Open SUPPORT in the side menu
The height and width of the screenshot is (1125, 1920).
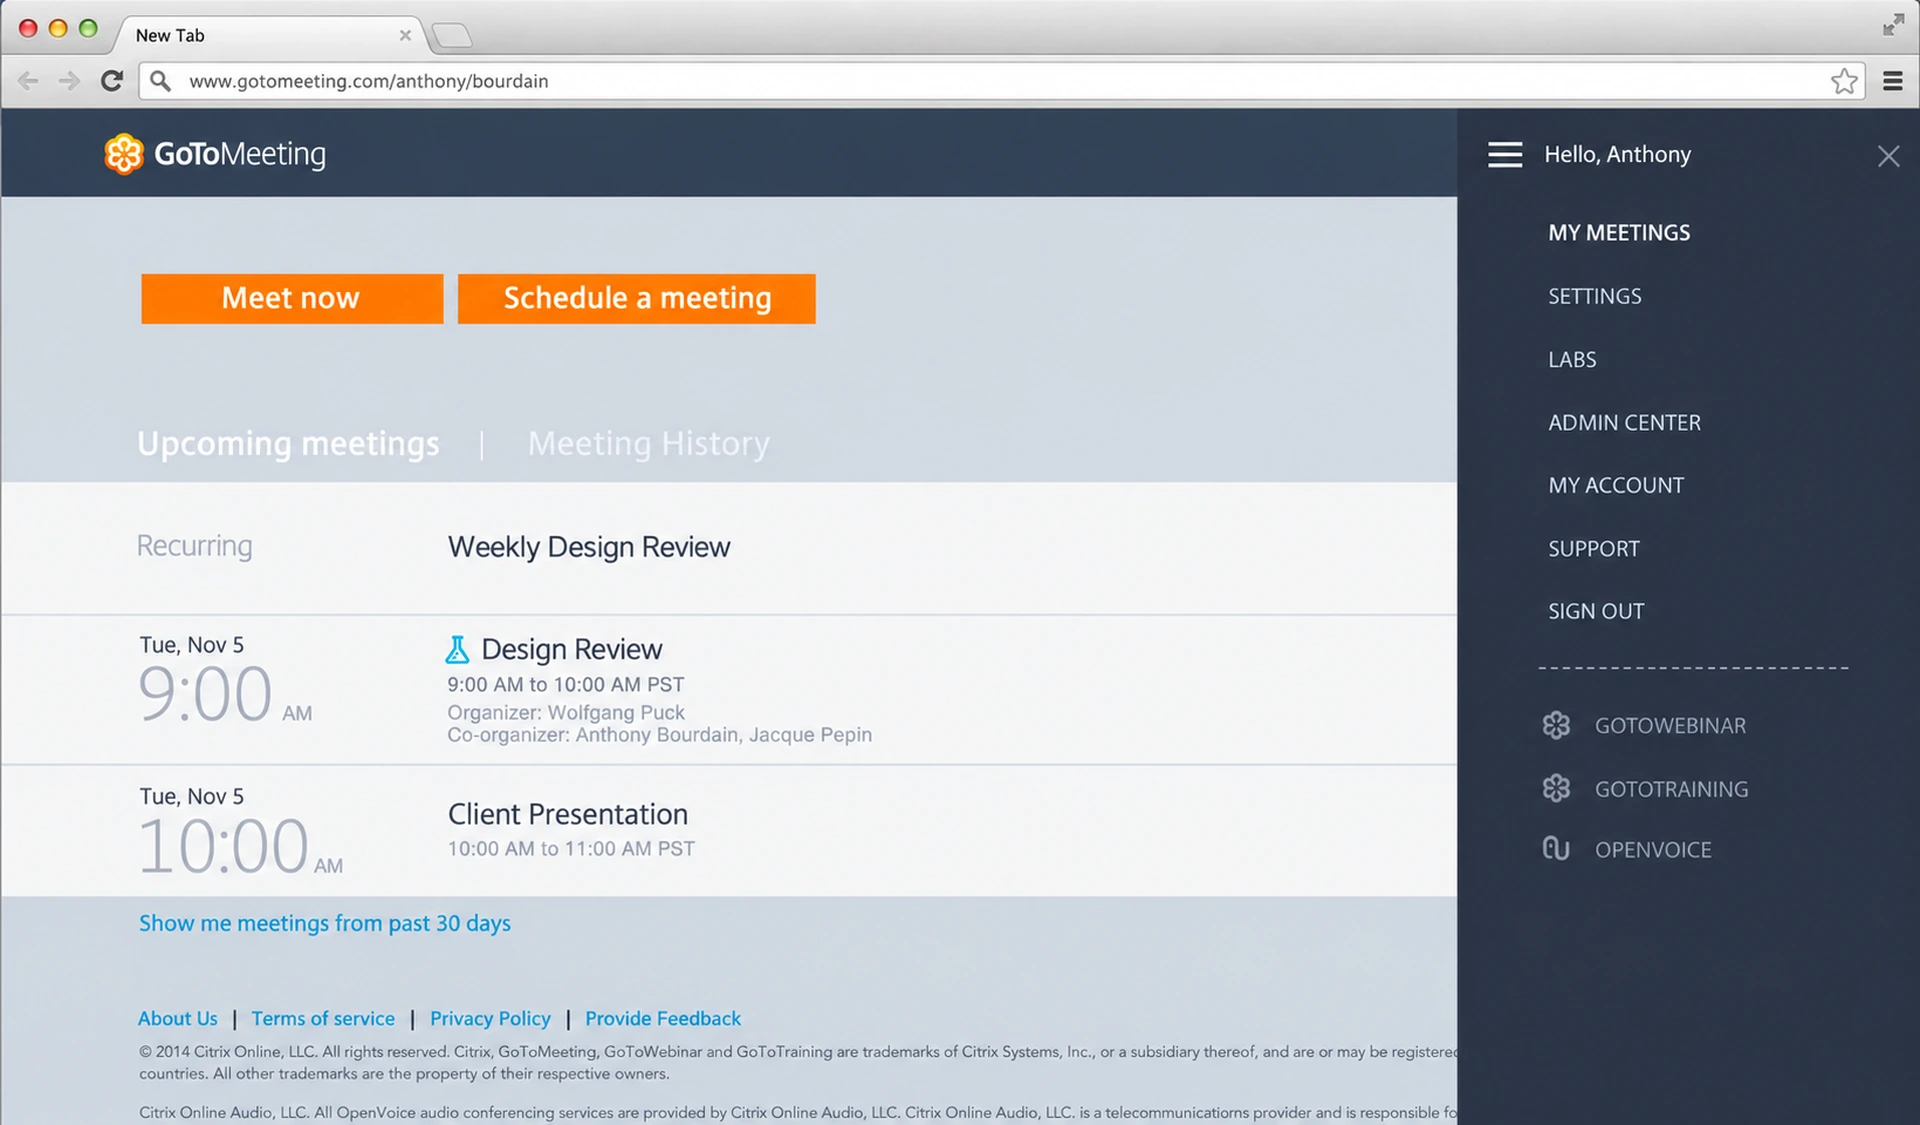point(1594,548)
